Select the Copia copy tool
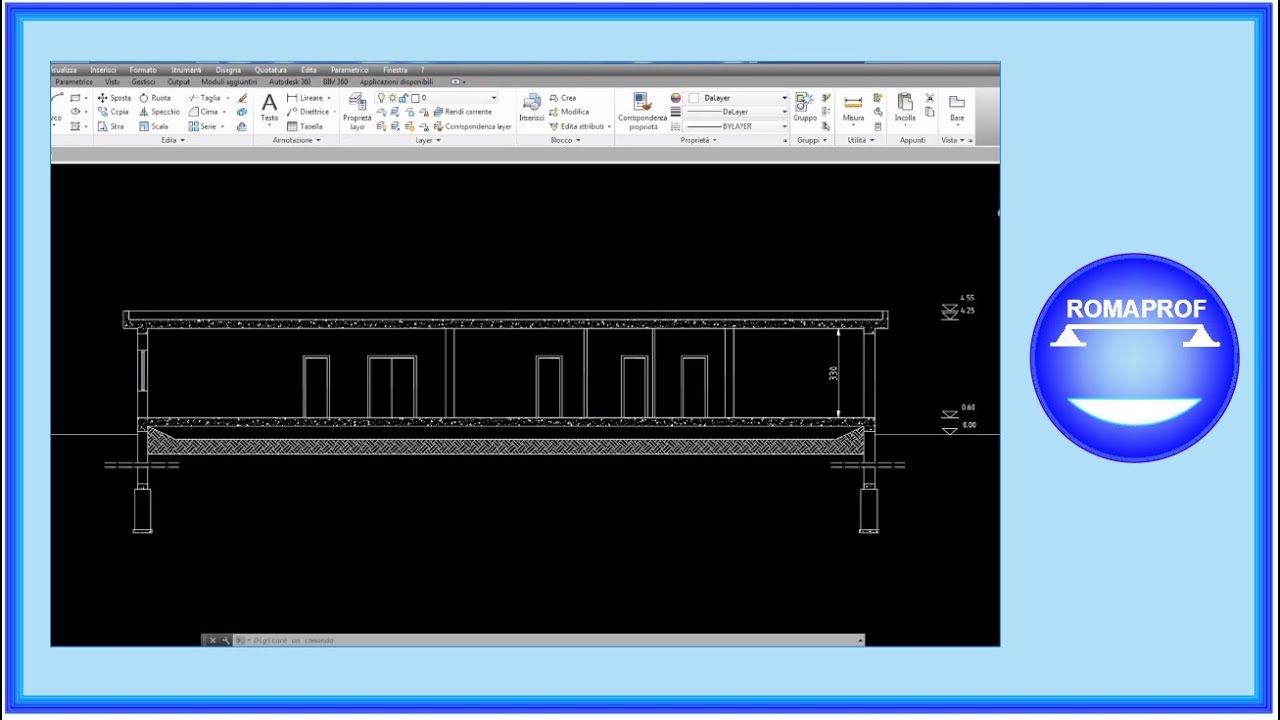 pos(114,112)
